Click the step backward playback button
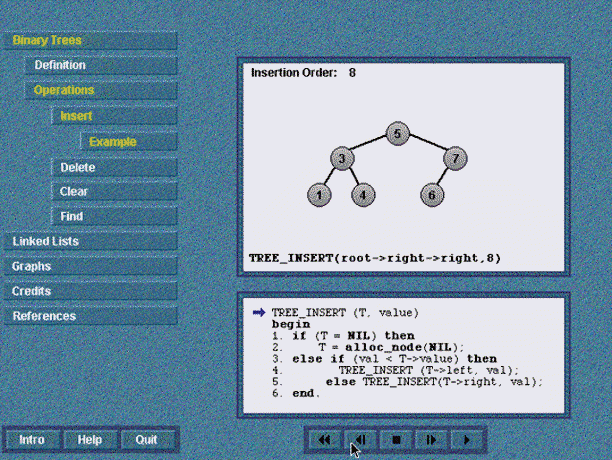Image resolution: width=612 pixels, height=460 pixels. click(x=360, y=440)
